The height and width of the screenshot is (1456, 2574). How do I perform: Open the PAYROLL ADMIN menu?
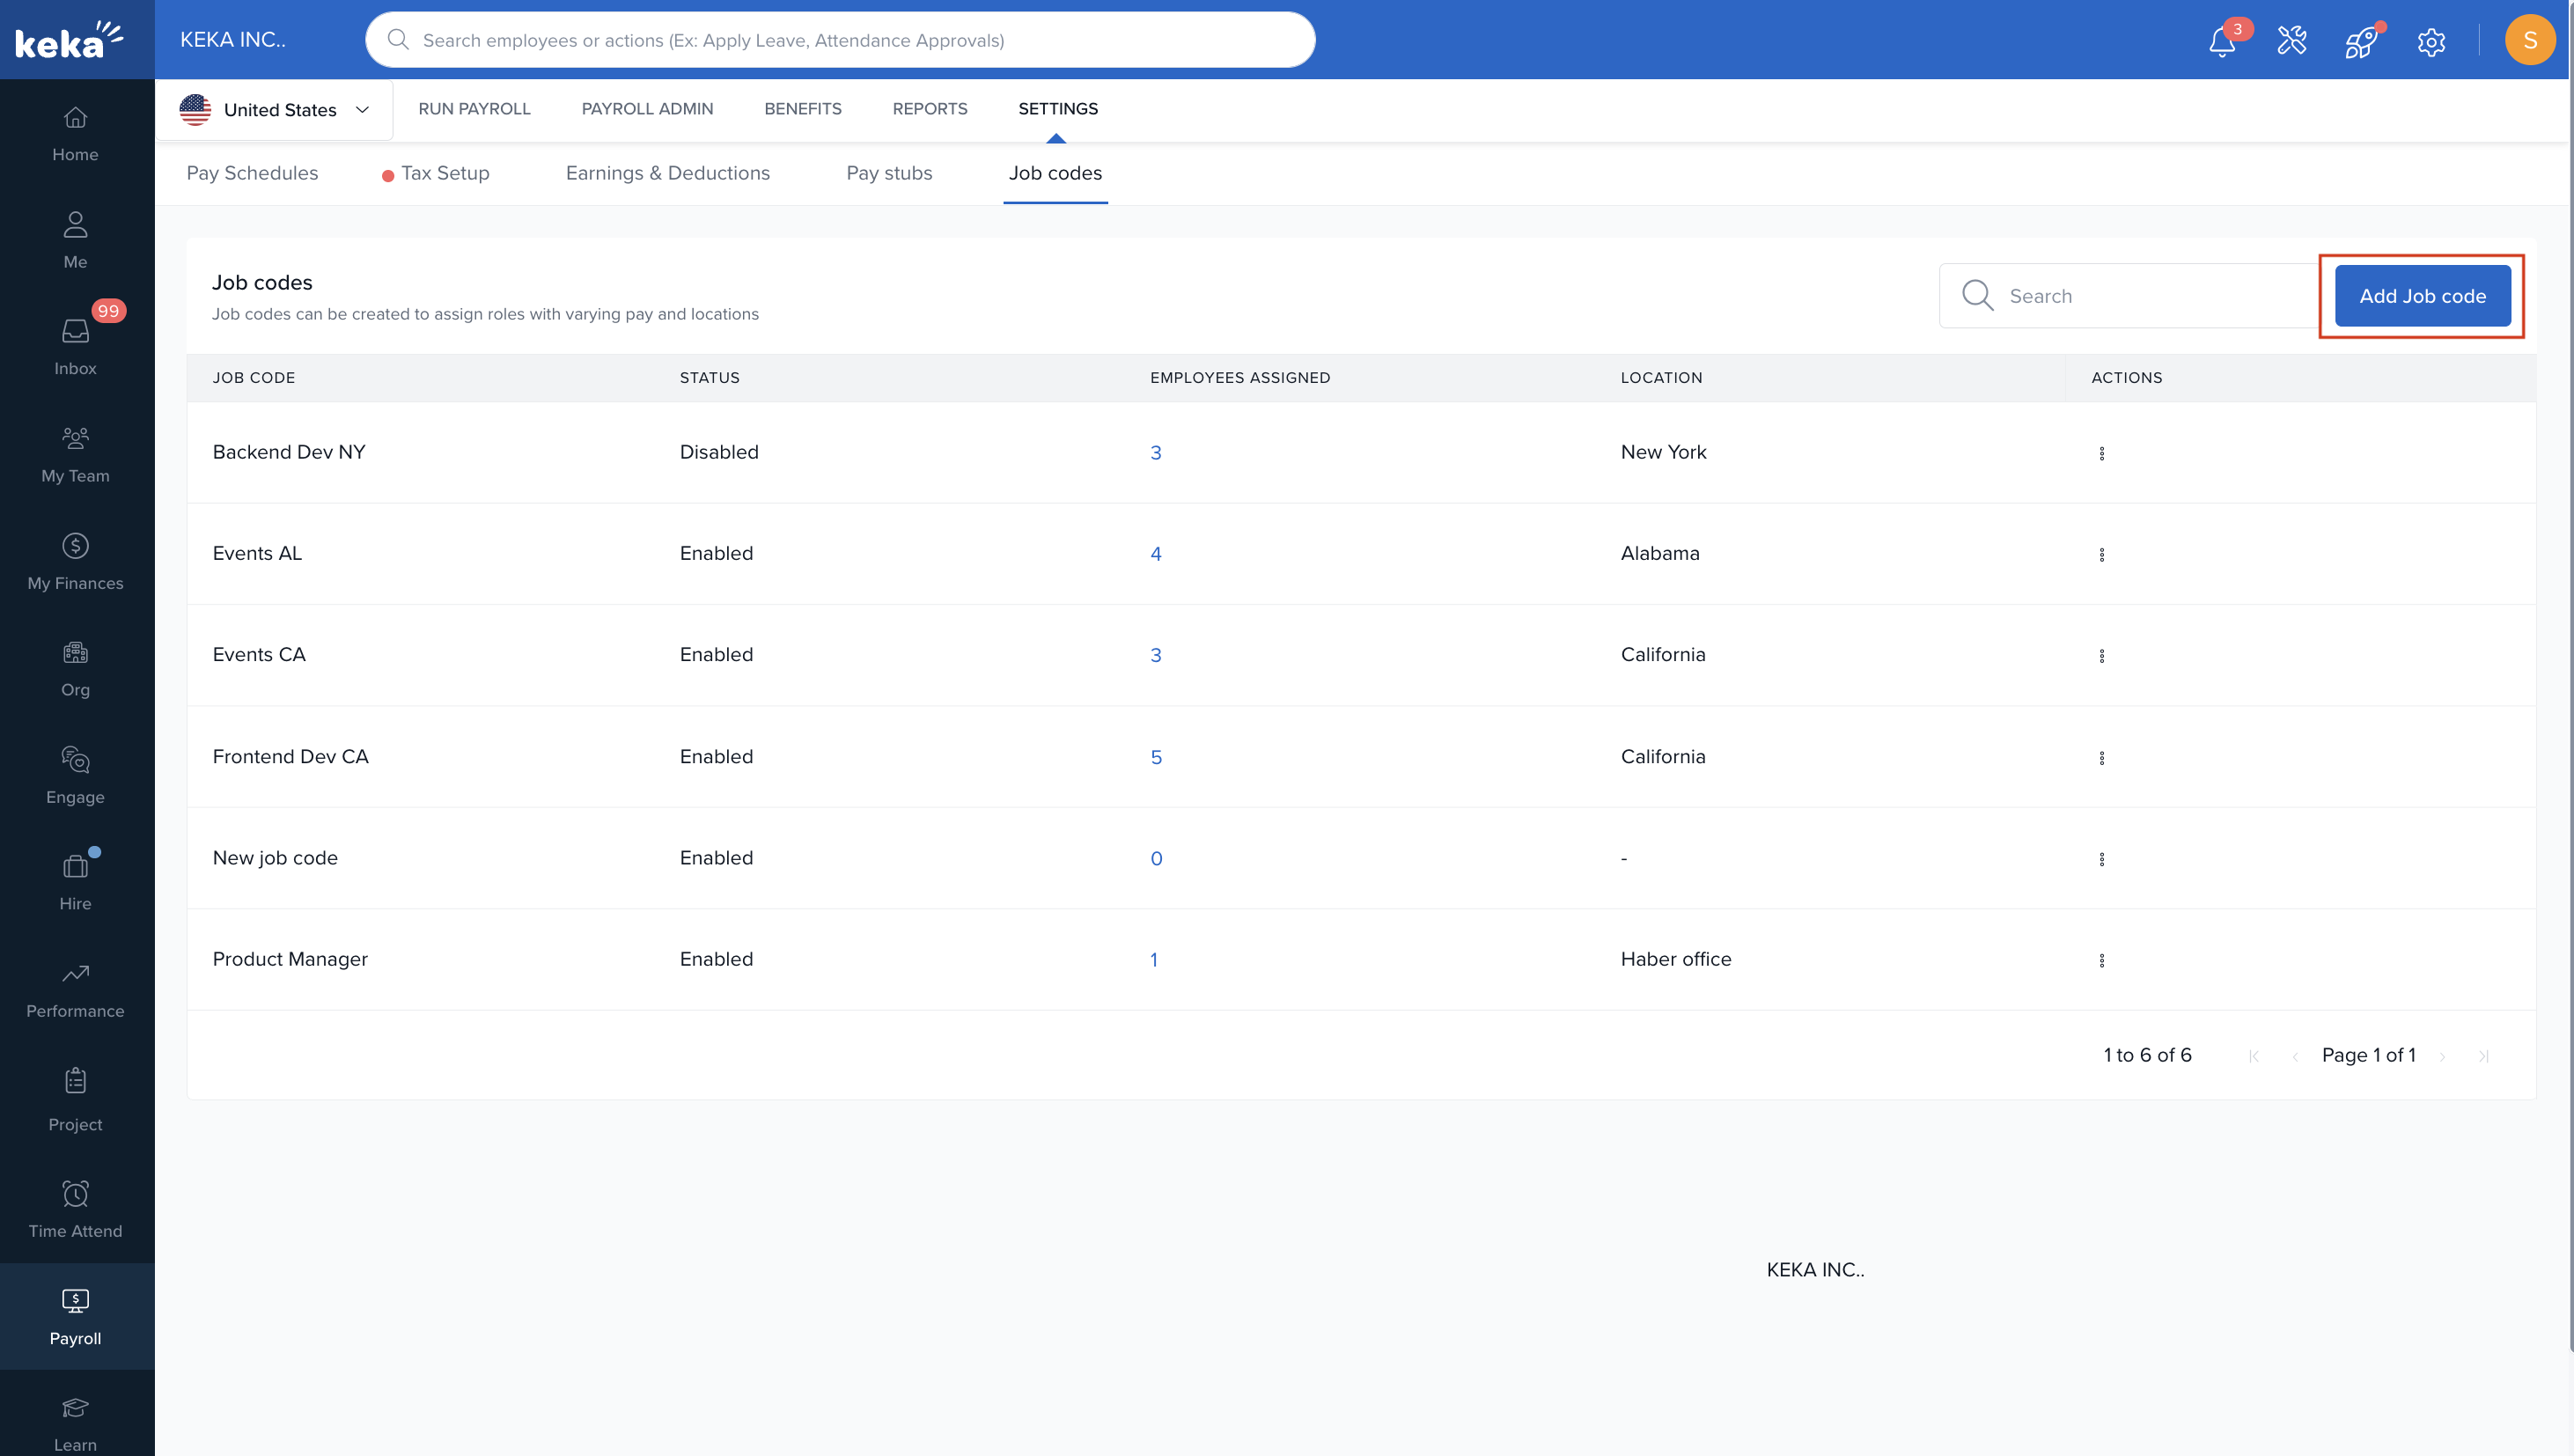pyautogui.click(x=647, y=109)
